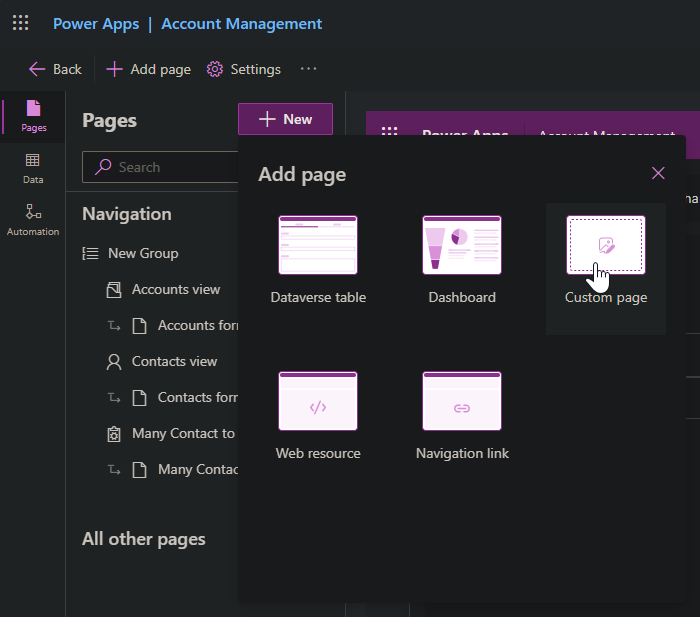Click the Power Apps header link
The image size is (700, 617).
(x=96, y=24)
